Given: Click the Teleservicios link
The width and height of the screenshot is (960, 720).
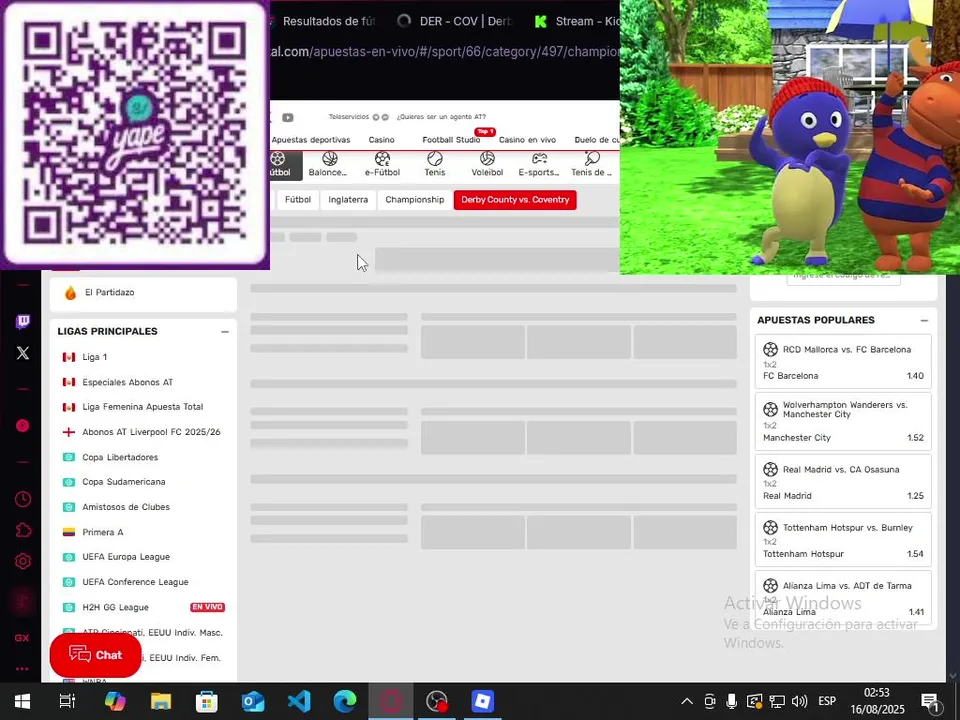Looking at the screenshot, I should [x=349, y=117].
